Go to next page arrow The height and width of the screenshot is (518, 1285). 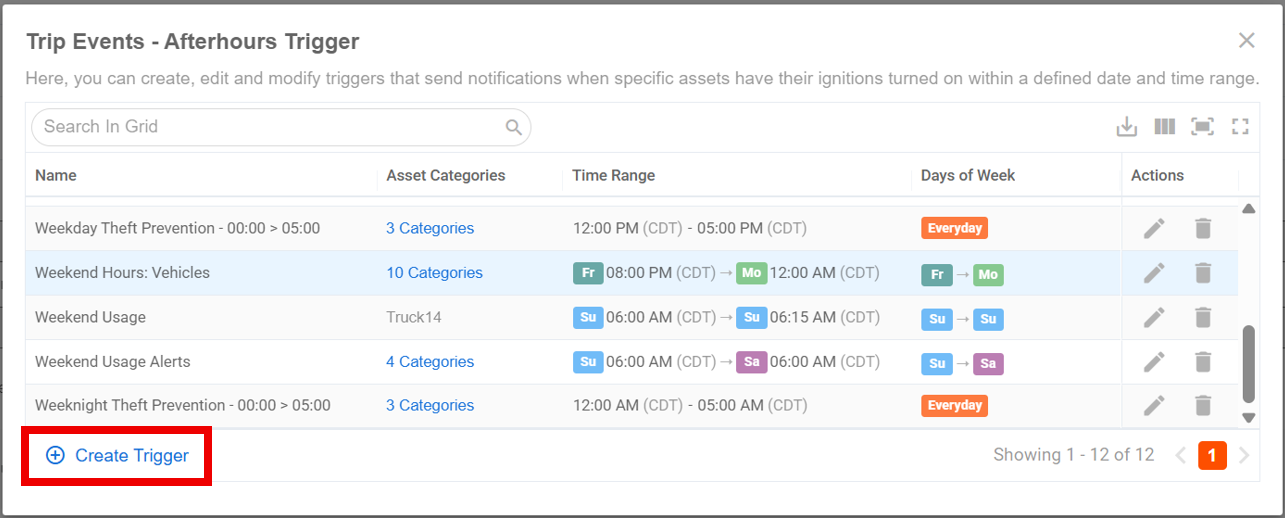pos(1244,456)
